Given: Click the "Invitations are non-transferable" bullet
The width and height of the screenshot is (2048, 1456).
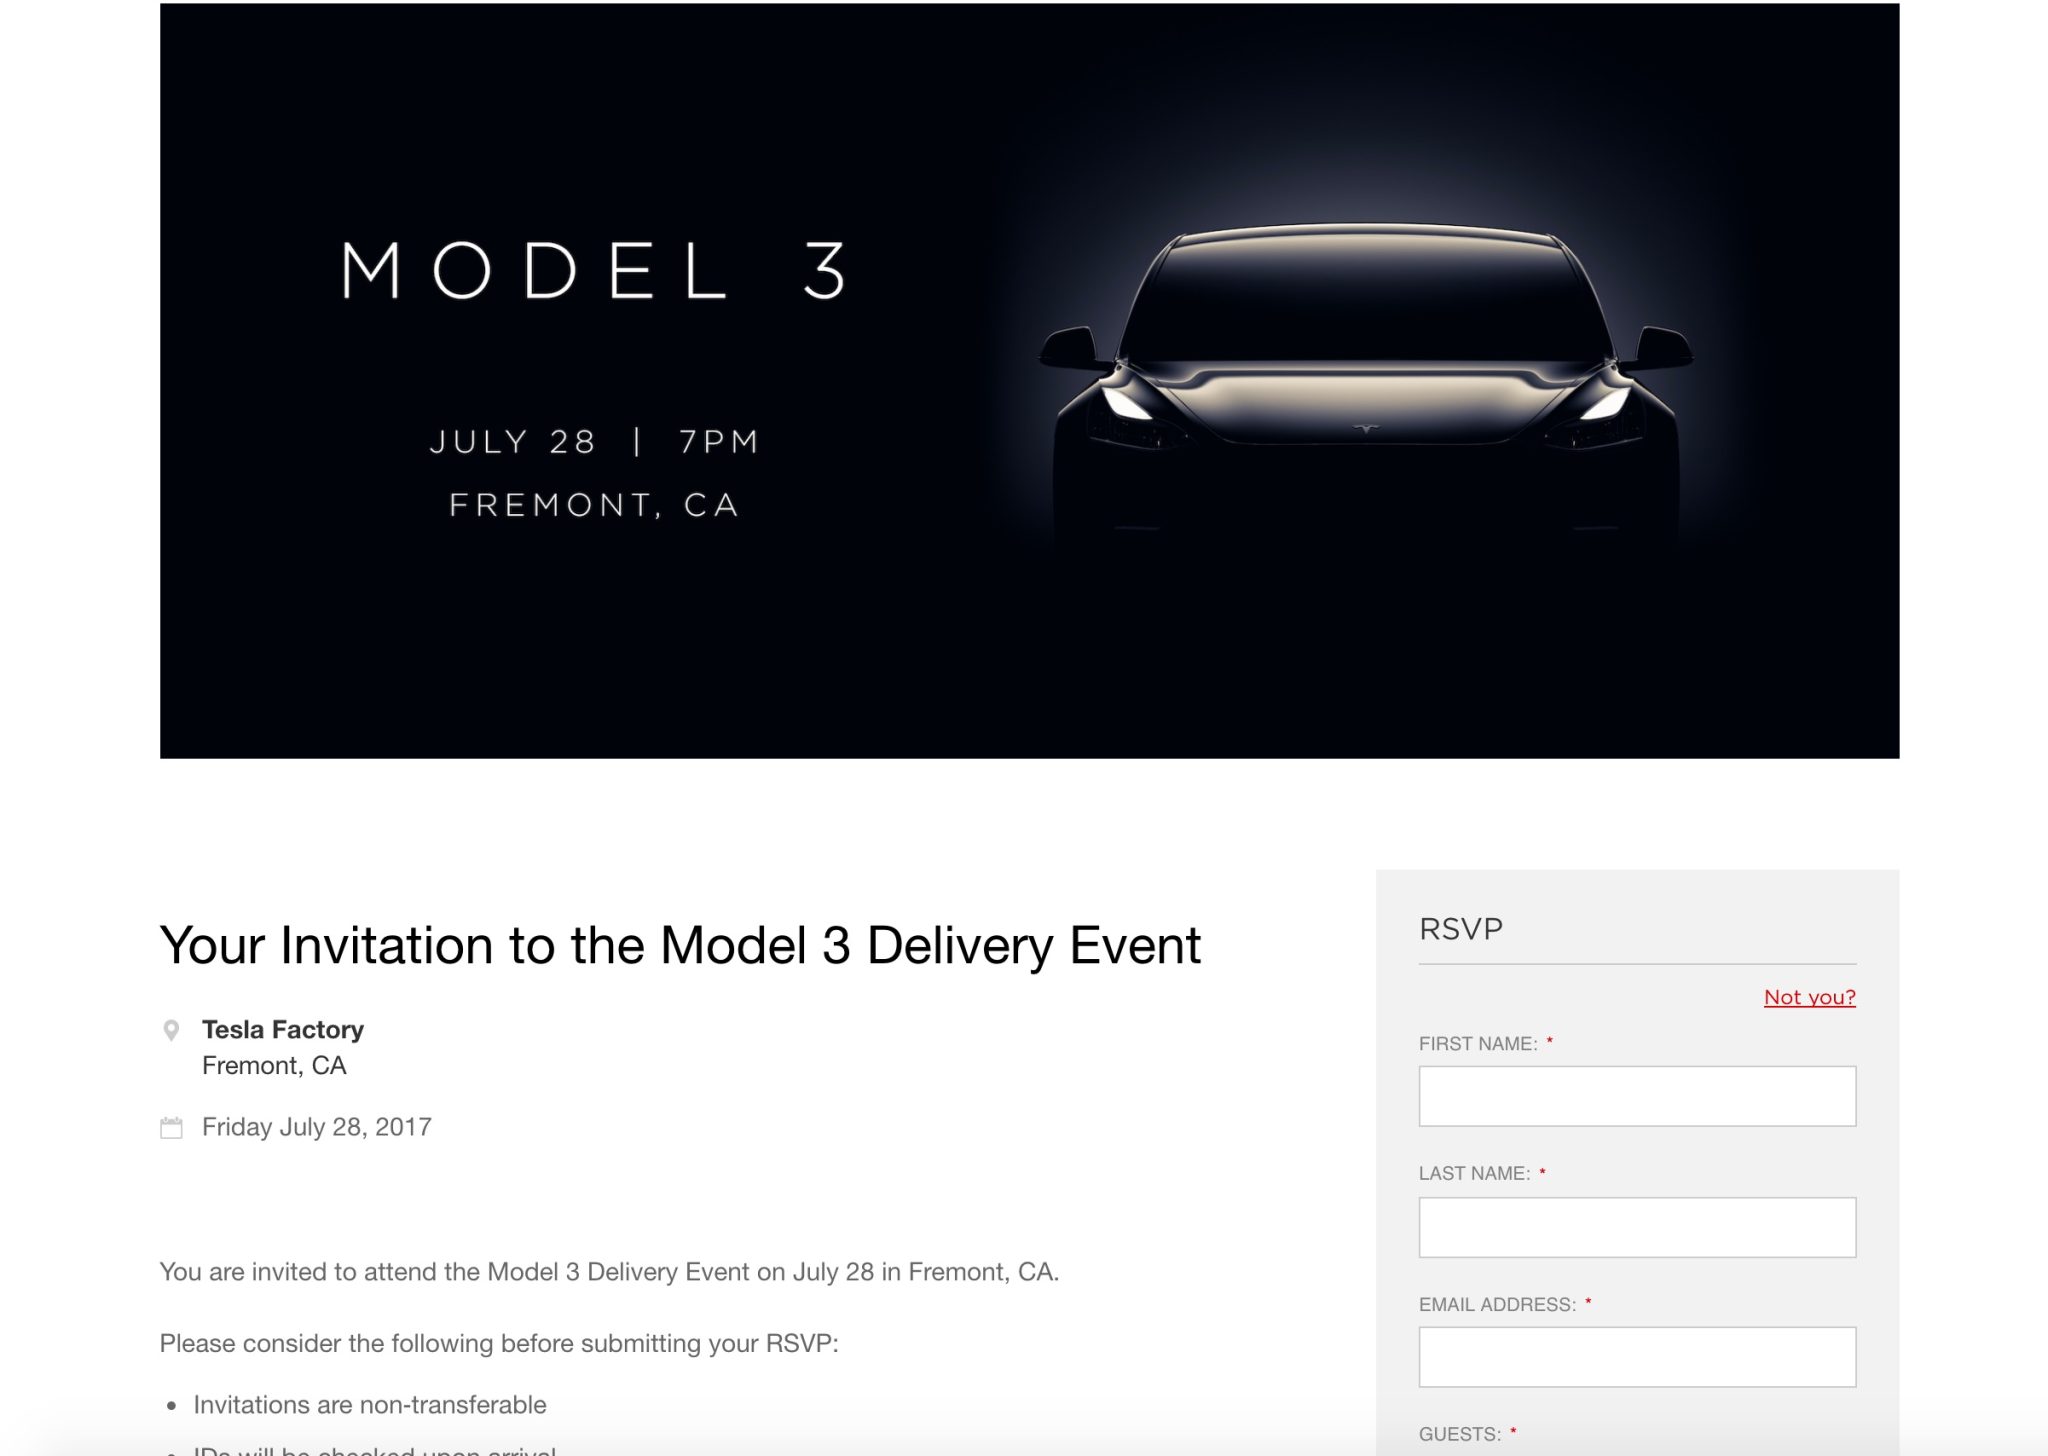Looking at the screenshot, I should click(370, 1405).
